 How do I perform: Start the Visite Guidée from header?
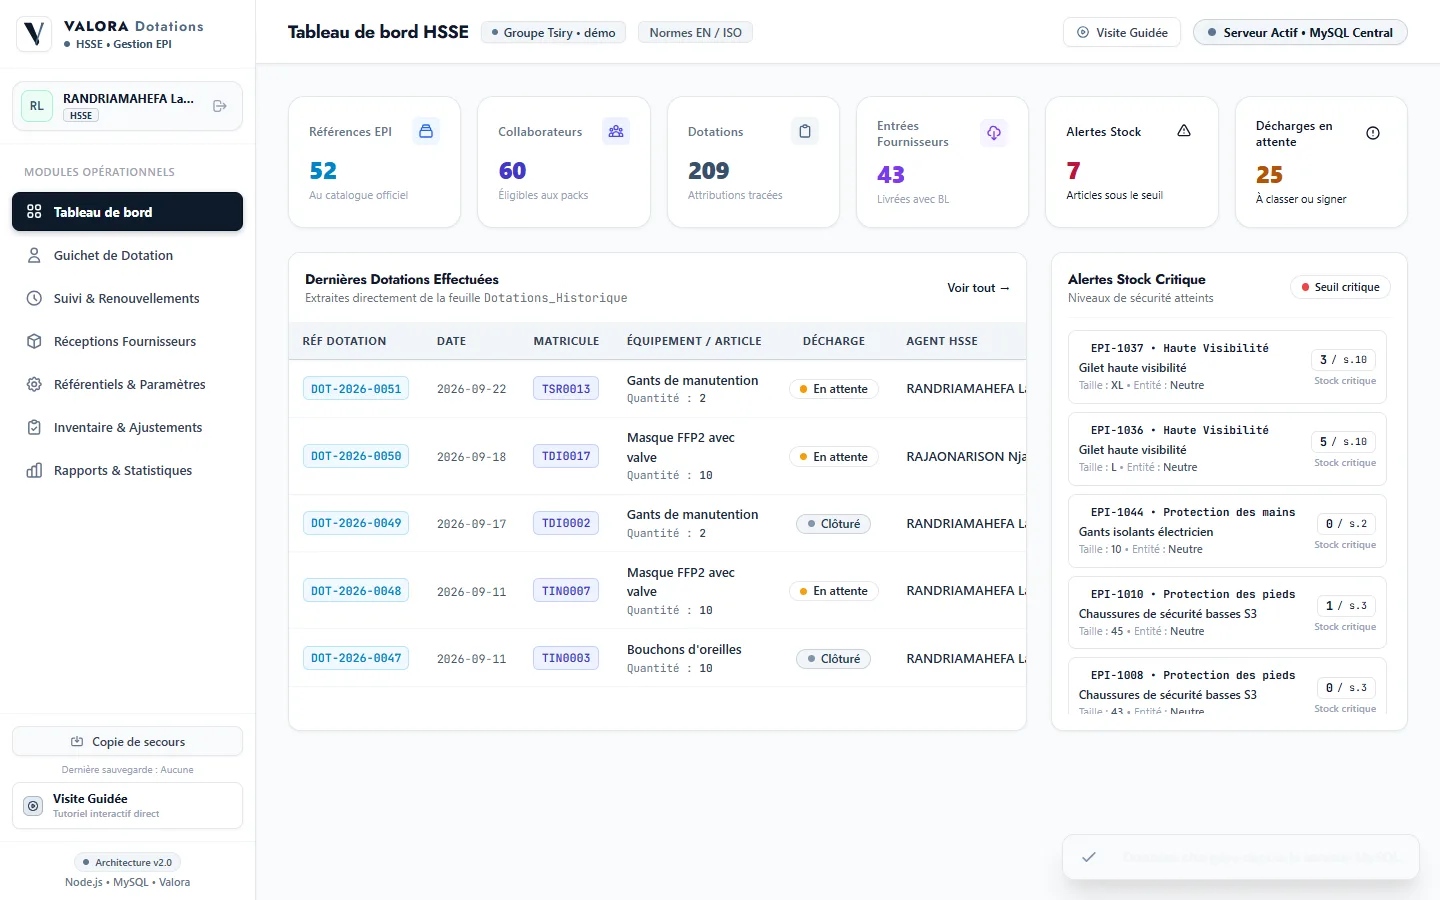(x=1122, y=32)
